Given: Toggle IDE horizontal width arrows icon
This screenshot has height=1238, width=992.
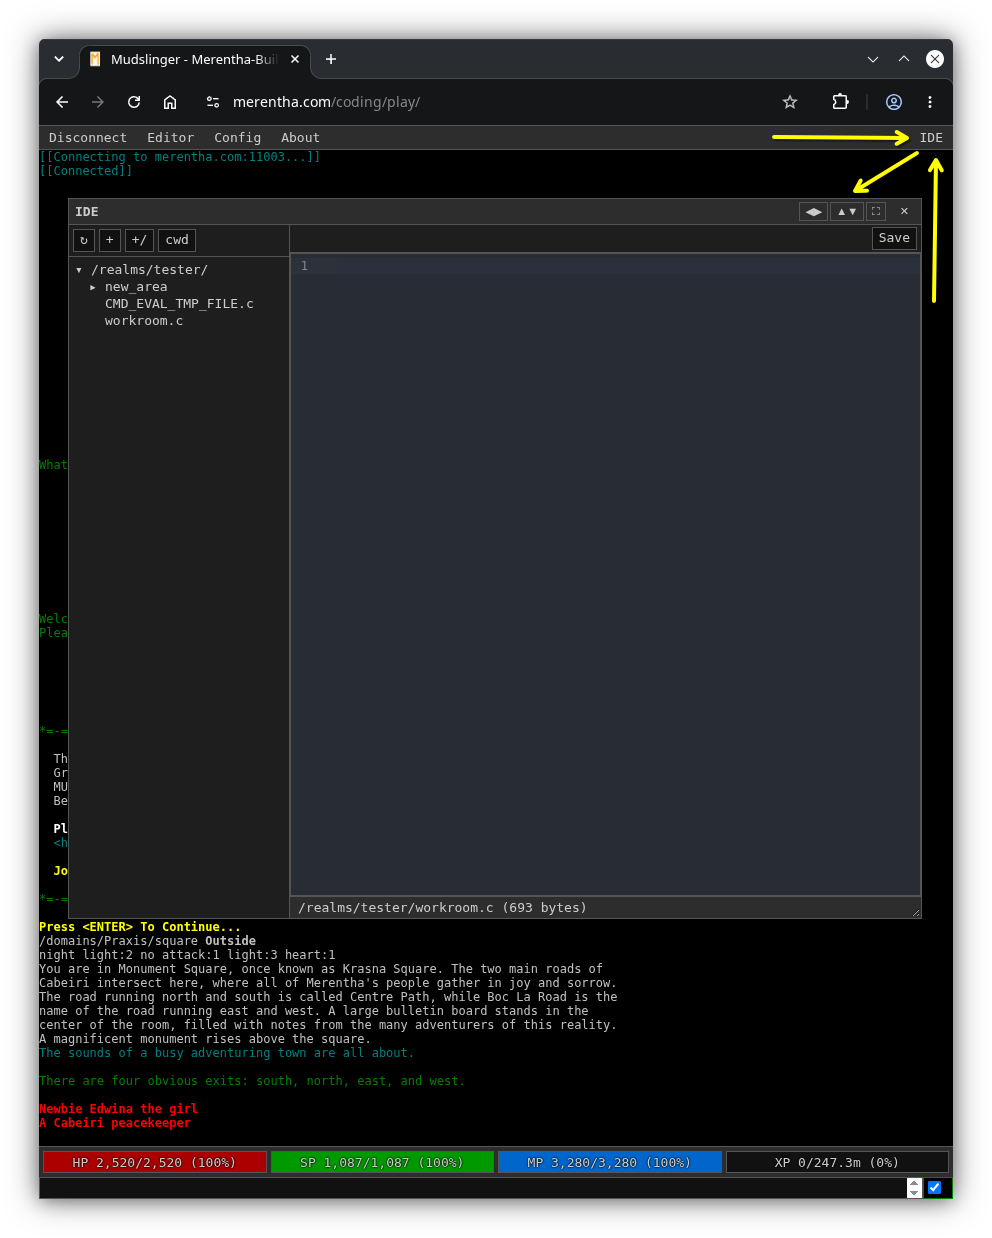Looking at the screenshot, I should 814,211.
